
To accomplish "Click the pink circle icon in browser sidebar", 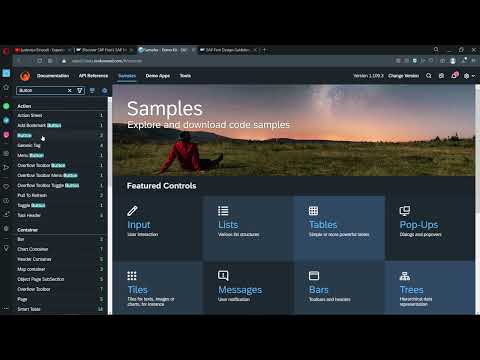I will coord(6,135).
